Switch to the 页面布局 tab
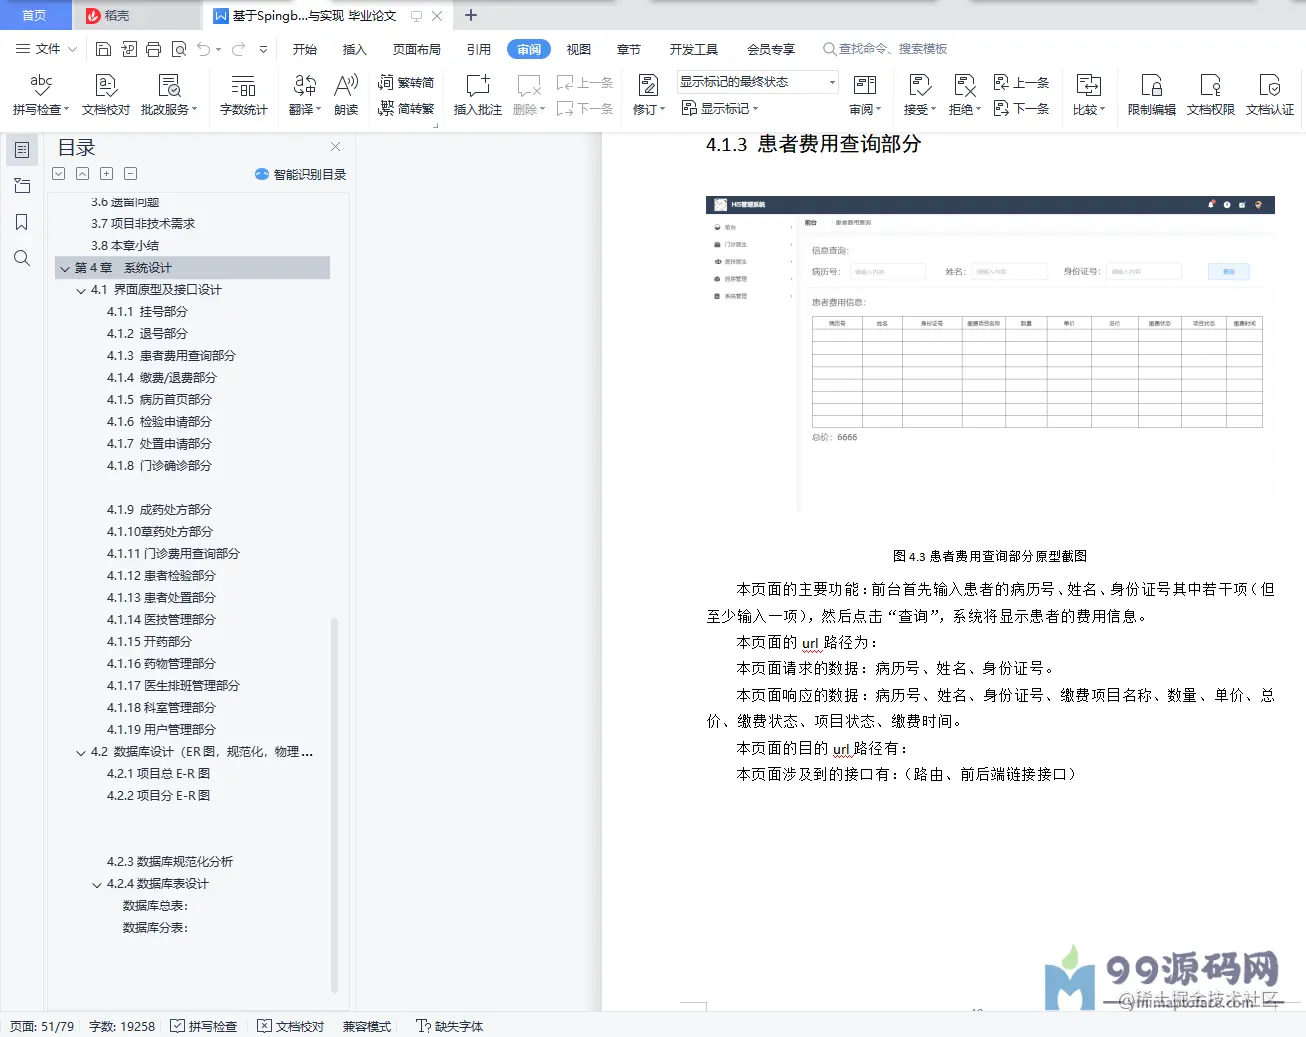 tap(416, 49)
